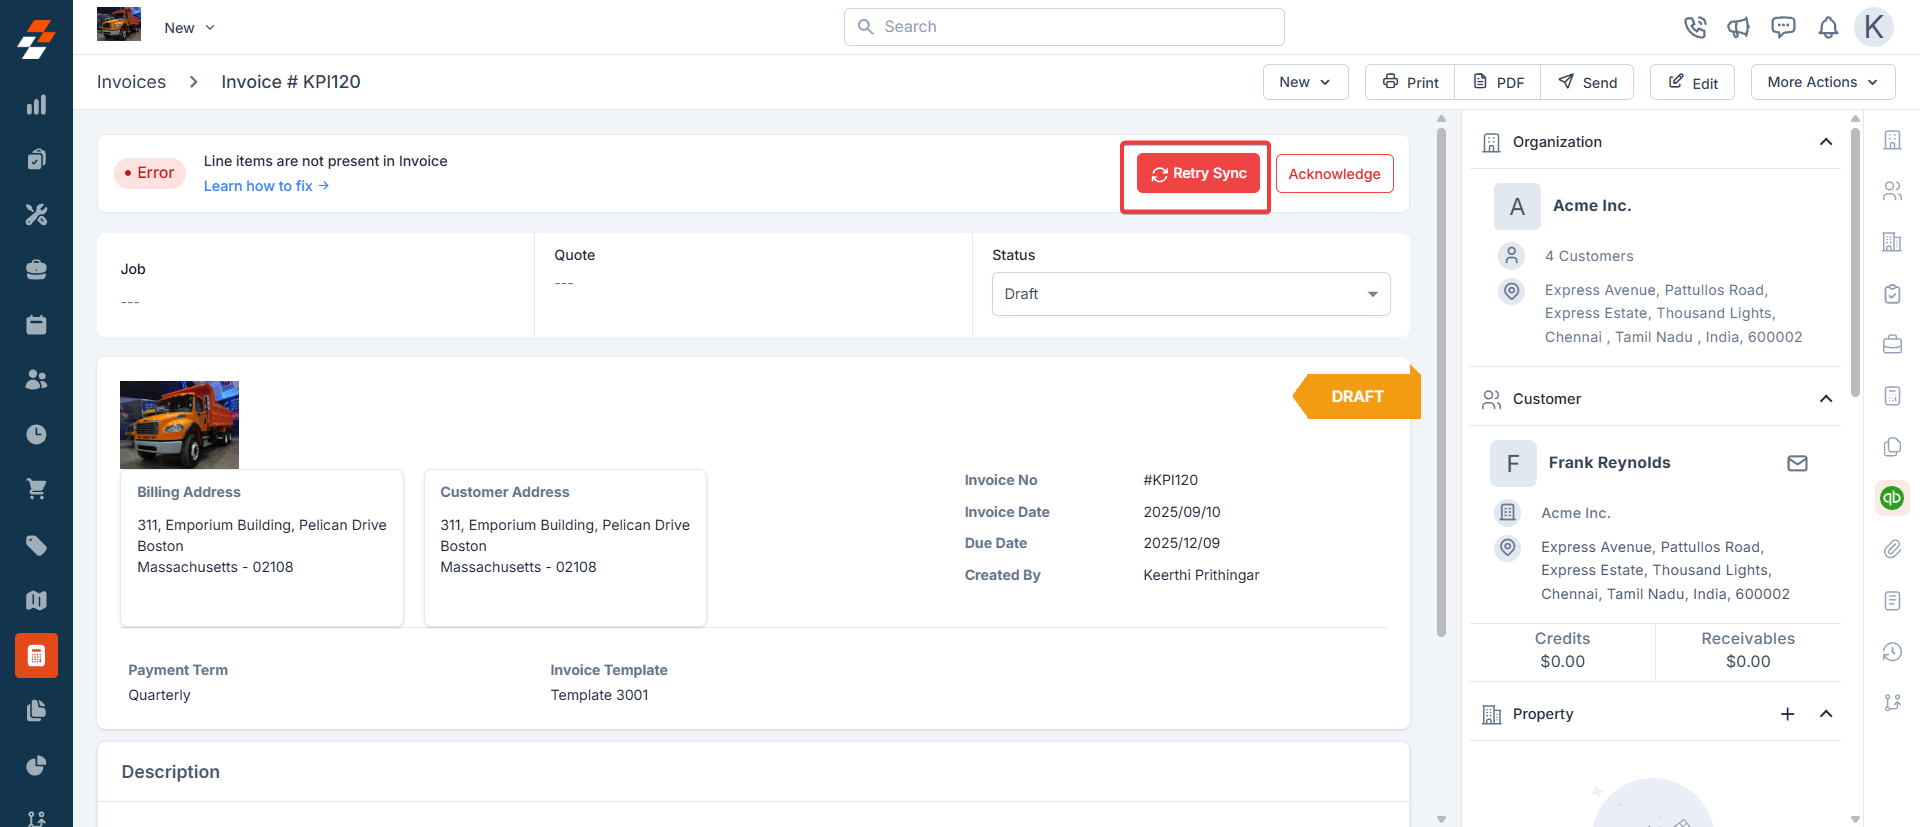Click the Retry Sync button

point(1198,174)
